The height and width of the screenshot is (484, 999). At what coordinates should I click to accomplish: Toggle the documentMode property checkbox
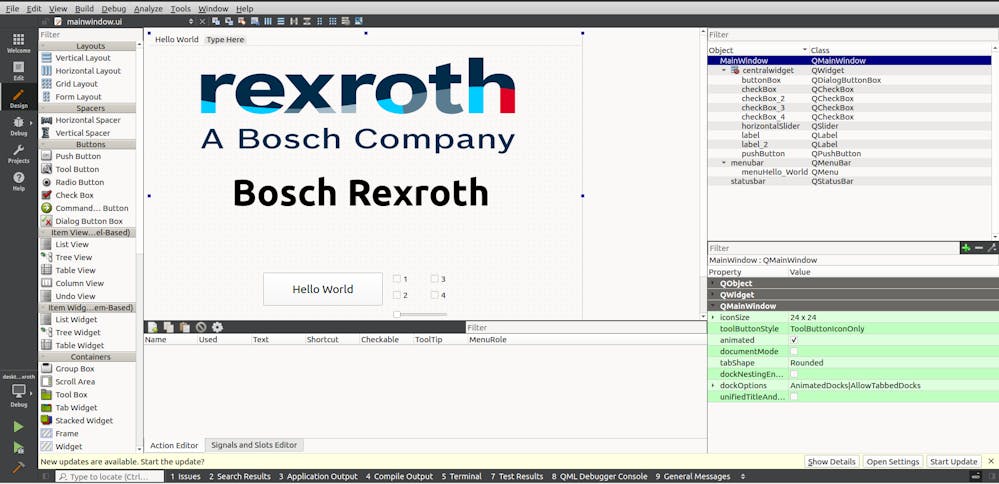tap(794, 352)
